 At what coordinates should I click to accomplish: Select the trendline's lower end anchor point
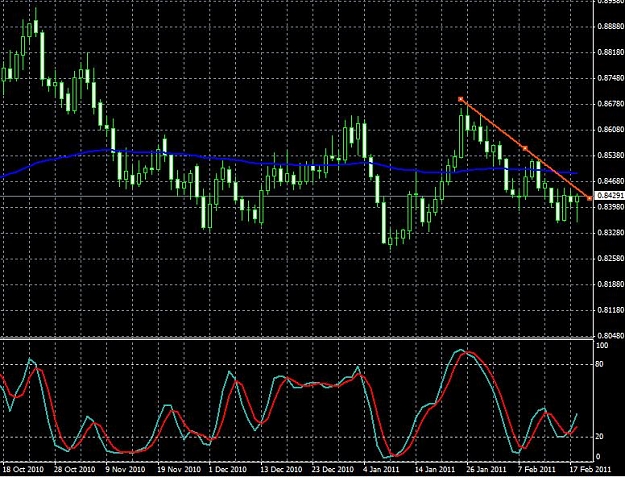tap(590, 198)
